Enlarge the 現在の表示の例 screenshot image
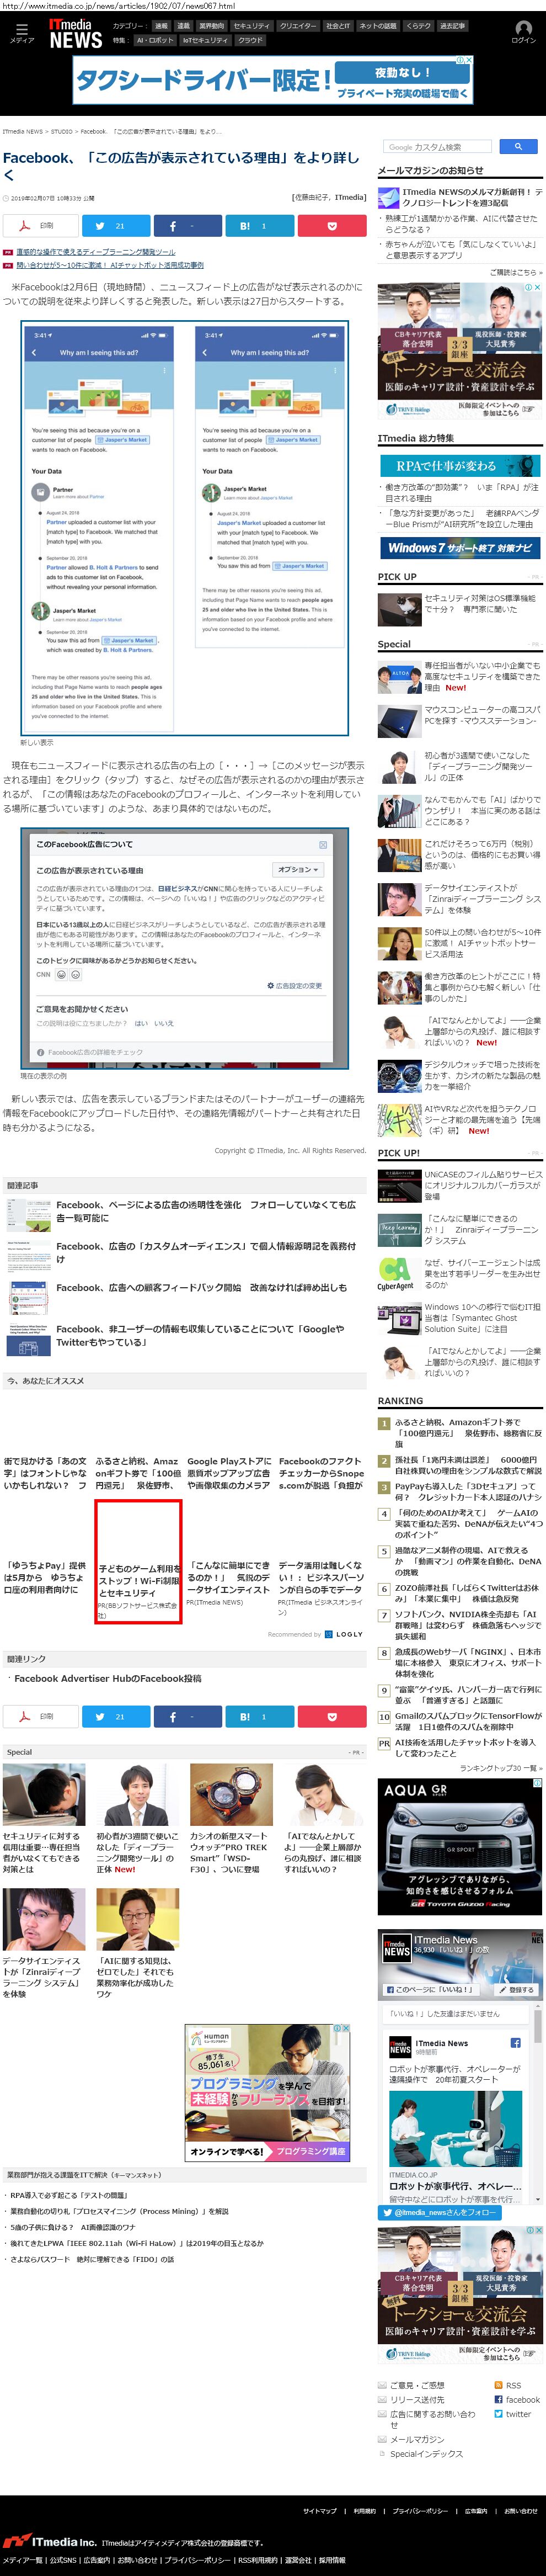Screen dimensions: 546x2576 point(185,949)
